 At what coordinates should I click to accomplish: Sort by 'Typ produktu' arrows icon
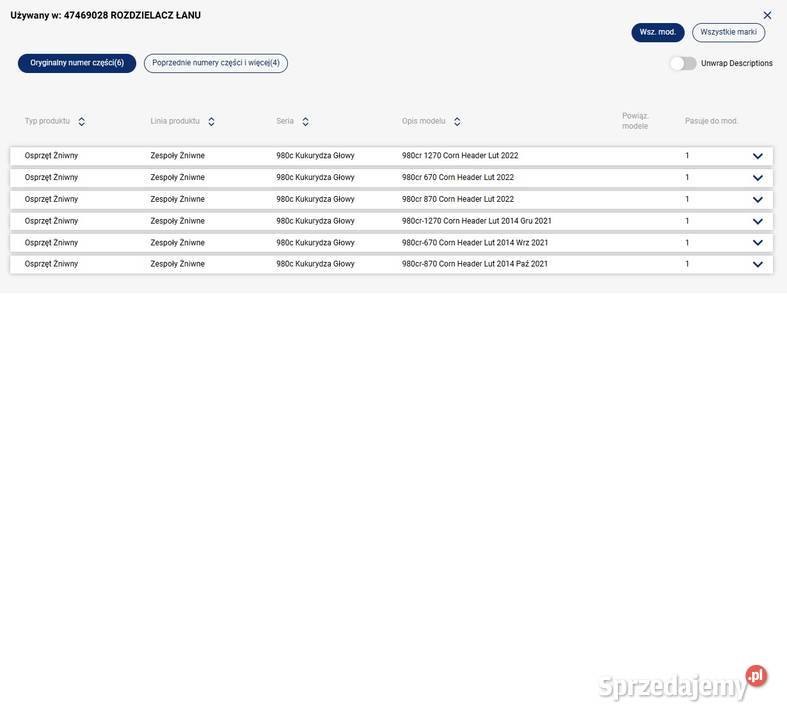81,121
